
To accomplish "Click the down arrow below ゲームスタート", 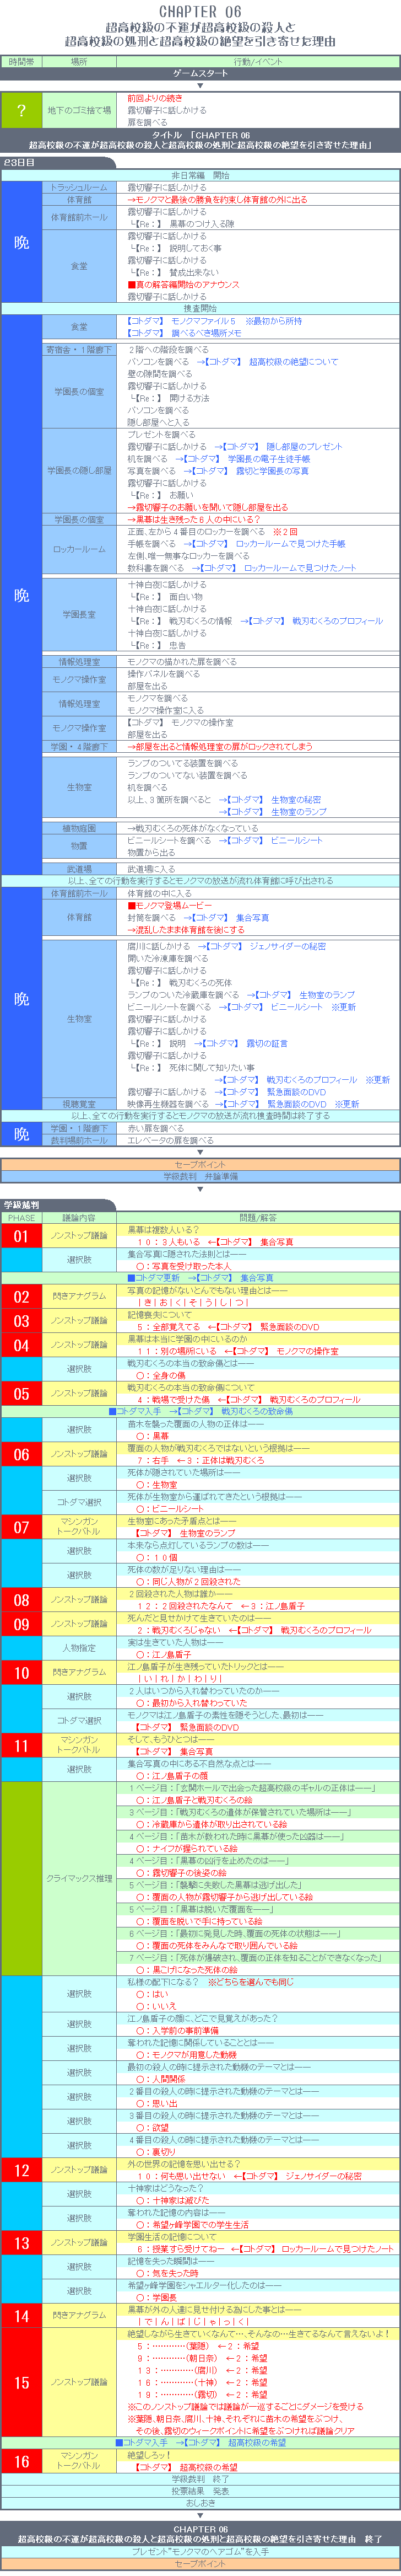I will coord(200,86).
